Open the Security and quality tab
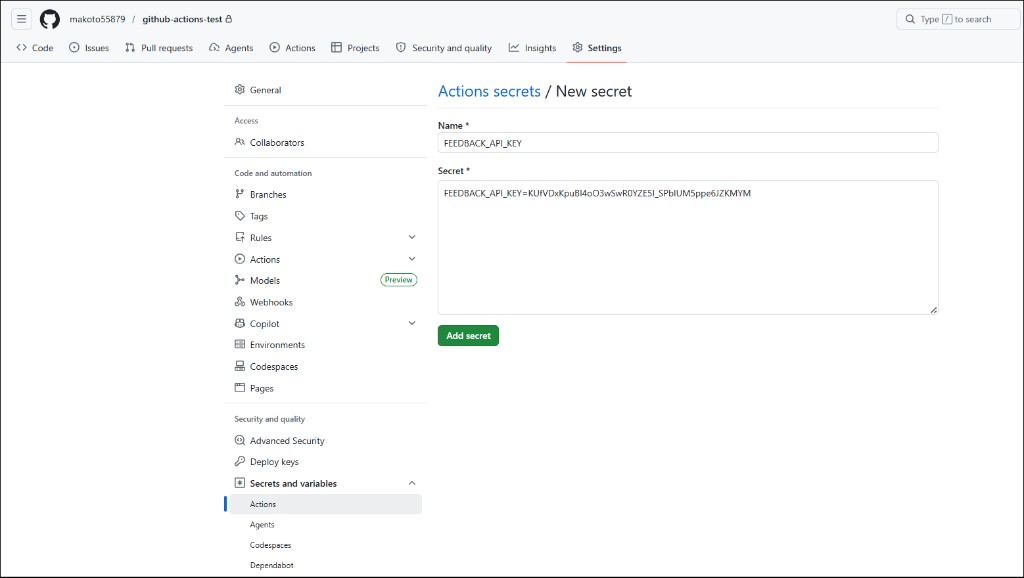 pyautogui.click(x=443, y=48)
